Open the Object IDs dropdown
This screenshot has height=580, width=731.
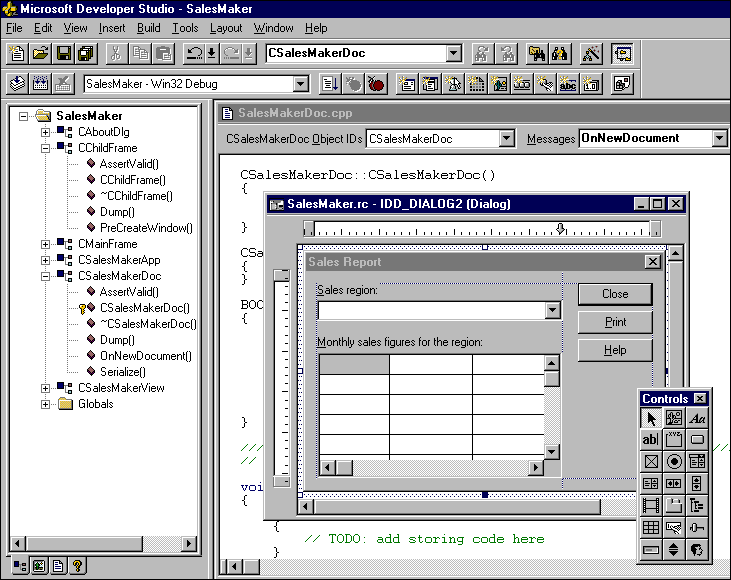[x=506, y=138]
